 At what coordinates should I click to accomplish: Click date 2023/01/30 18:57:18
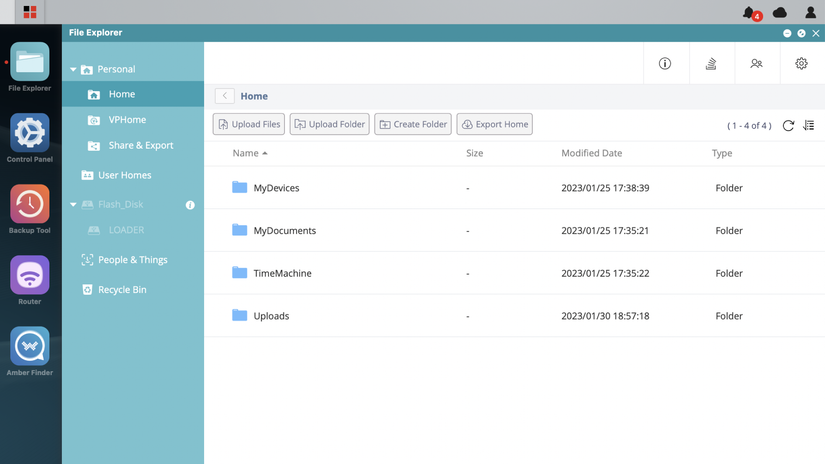click(x=605, y=316)
